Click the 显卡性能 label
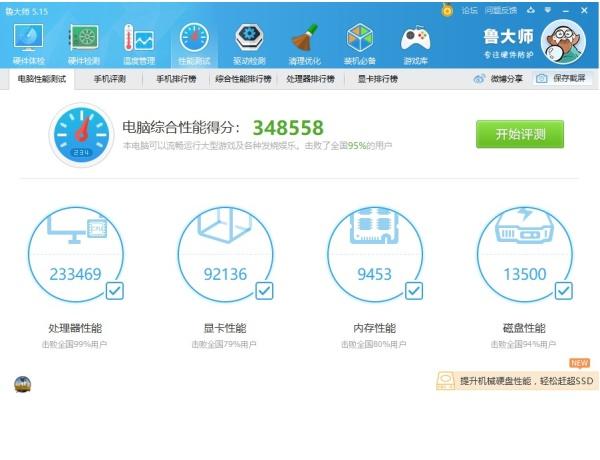 tap(225, 328)
